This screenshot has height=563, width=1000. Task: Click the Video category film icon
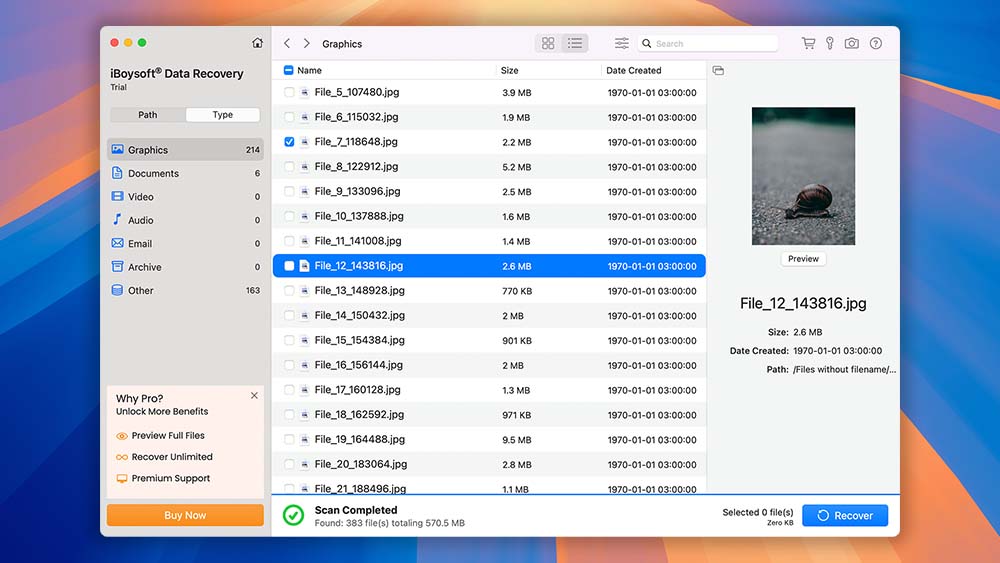point(117,196)
